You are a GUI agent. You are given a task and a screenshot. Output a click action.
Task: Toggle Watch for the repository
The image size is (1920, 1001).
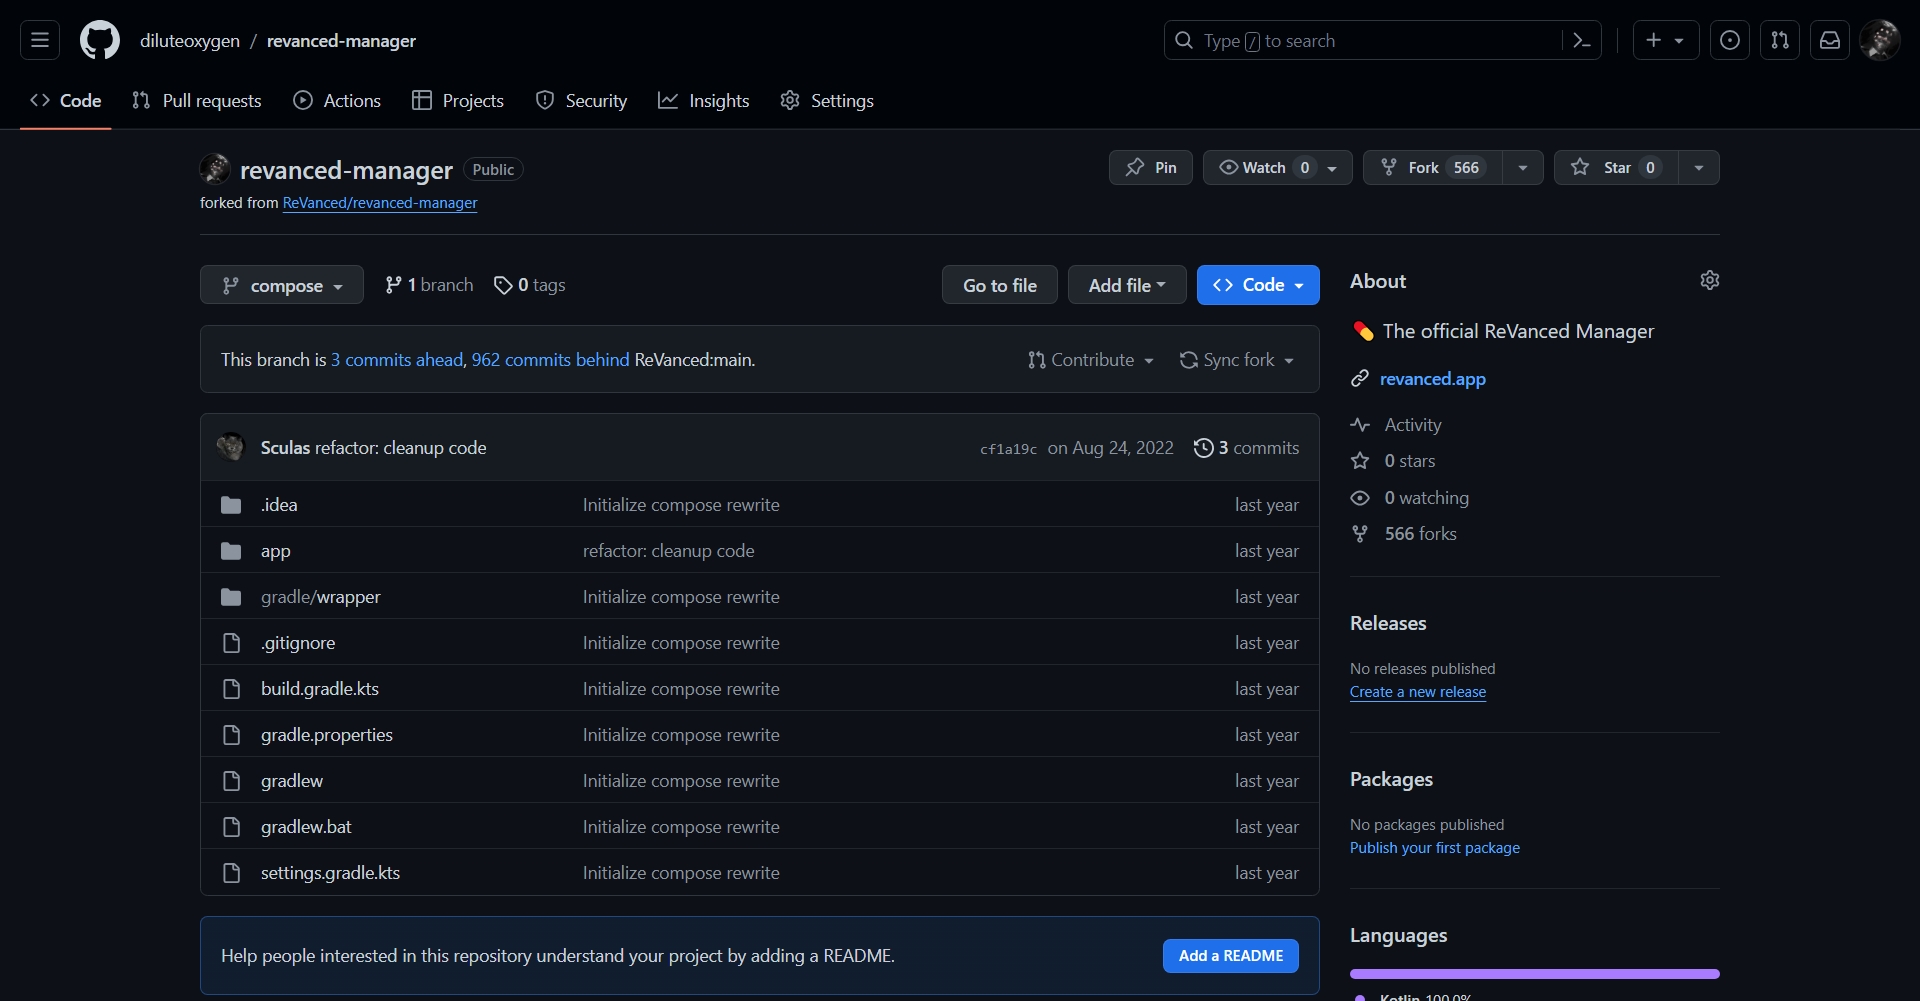coord(1278,167)
